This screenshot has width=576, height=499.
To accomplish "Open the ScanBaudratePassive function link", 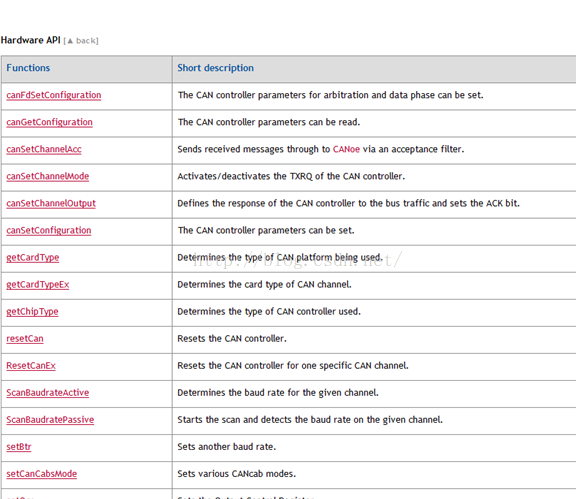I will click(50, 420).
